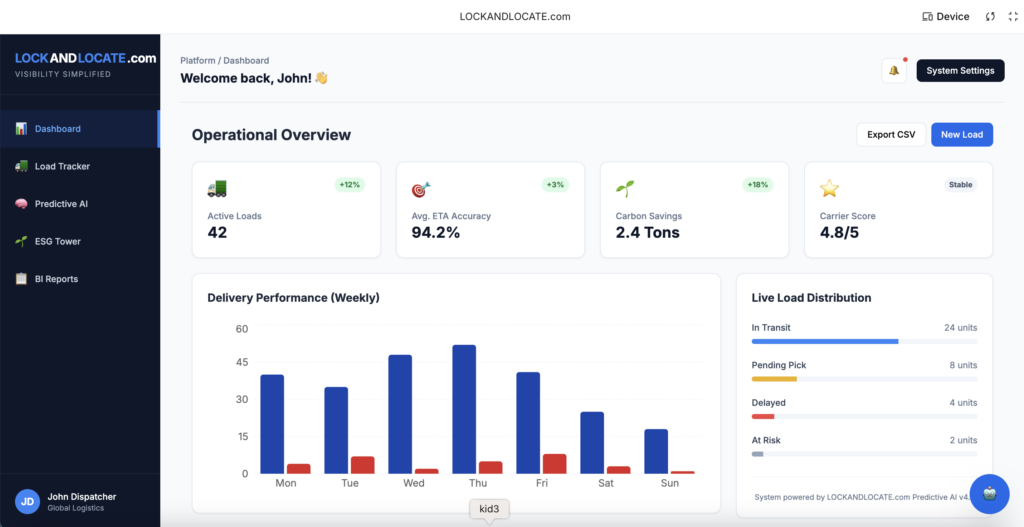Click the notification bell icon
This screenshot has height=527, width=1024.
893,71
